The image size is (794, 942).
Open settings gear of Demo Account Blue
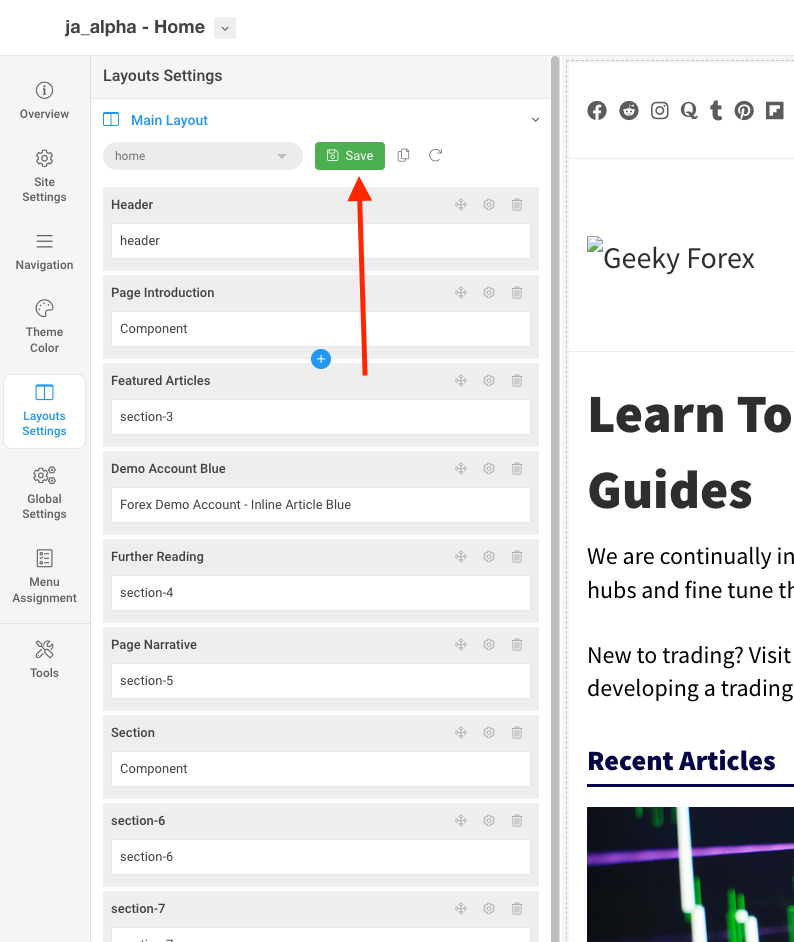tap(489, 469)
